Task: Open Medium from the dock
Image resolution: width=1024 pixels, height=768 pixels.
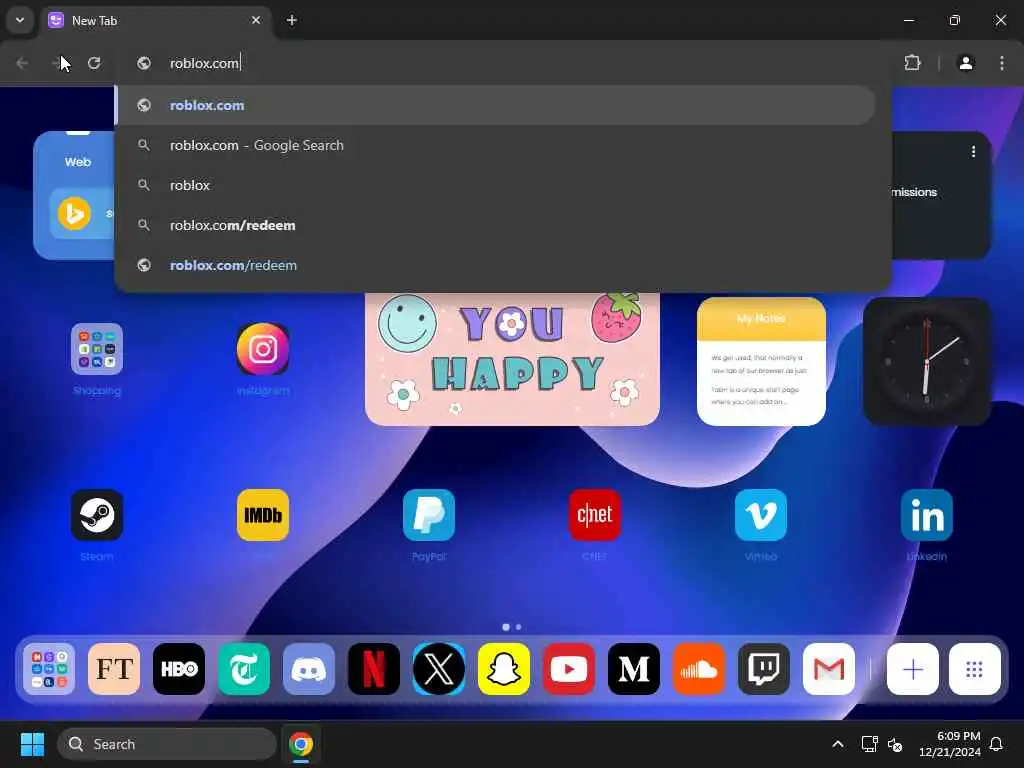Action: [633, 669]
